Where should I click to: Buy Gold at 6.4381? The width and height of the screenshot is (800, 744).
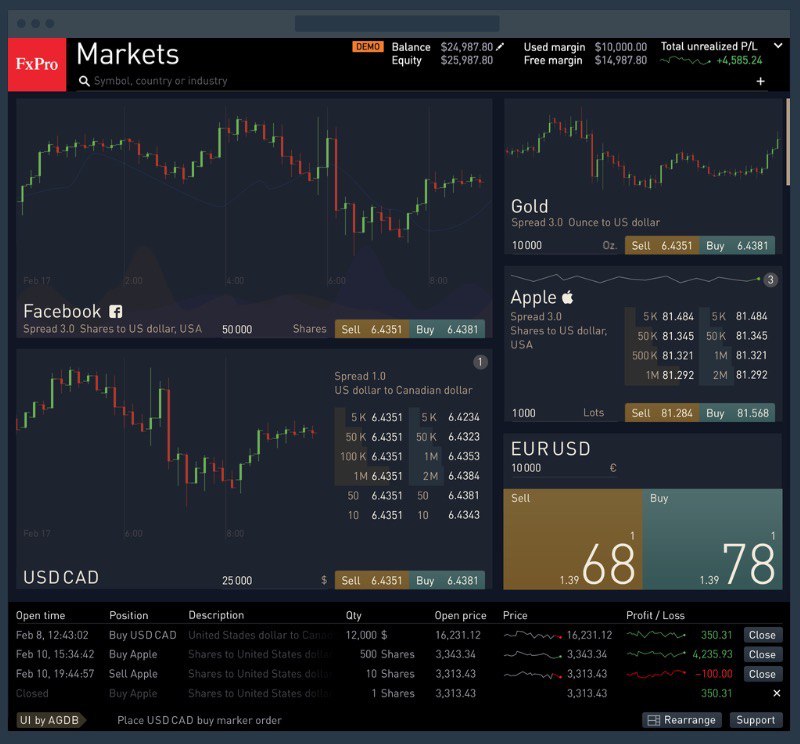tap(737, 245)
